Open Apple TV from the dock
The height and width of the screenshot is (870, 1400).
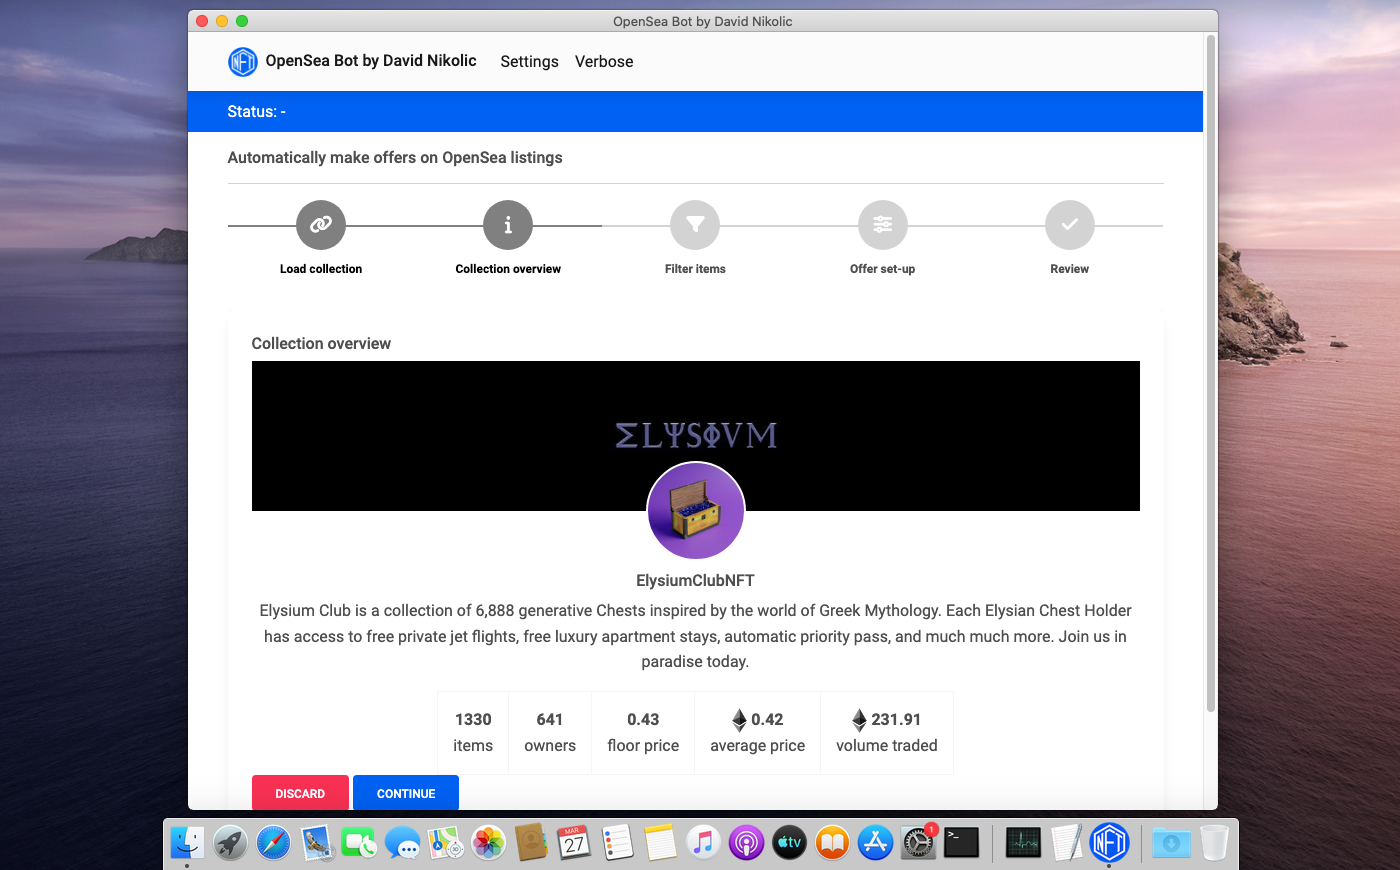tap(789, 843)
